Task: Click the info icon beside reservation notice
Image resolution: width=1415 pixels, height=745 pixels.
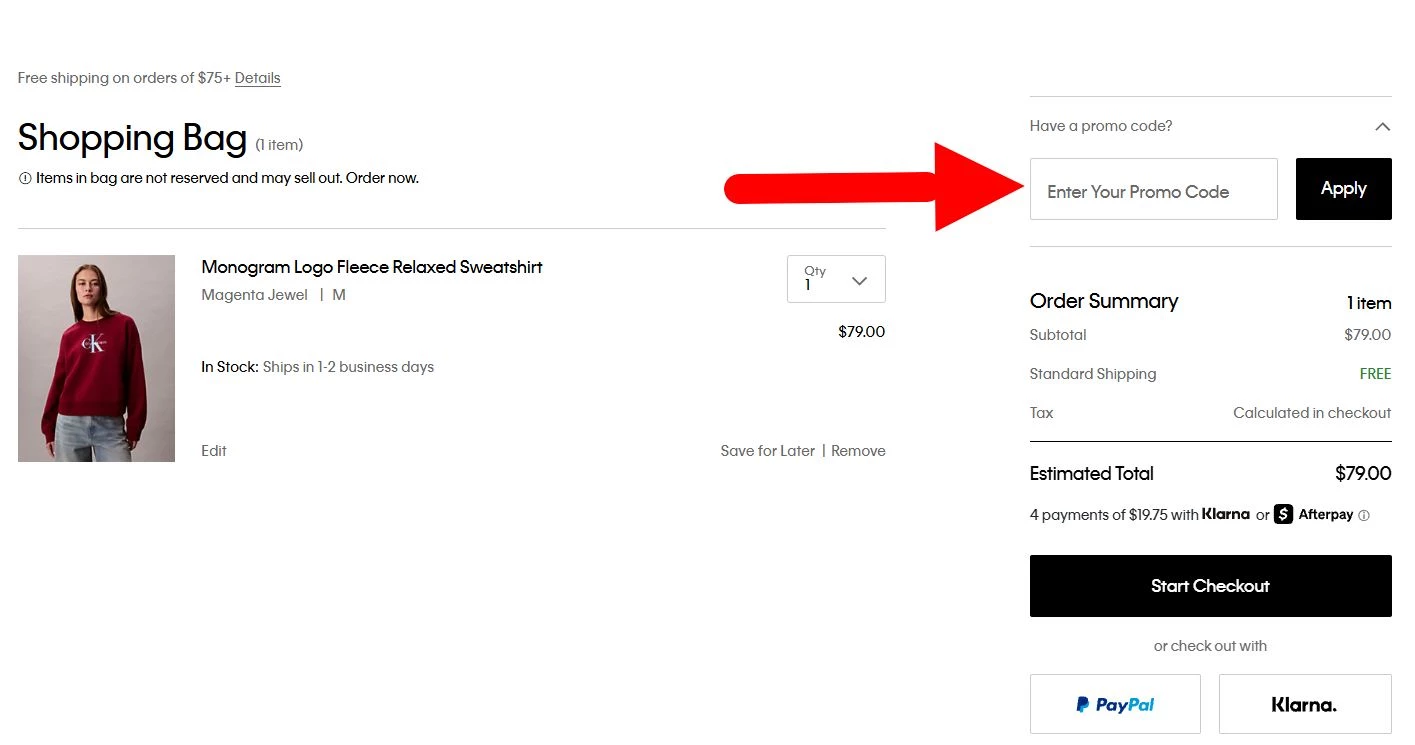Action: [25, 179]
